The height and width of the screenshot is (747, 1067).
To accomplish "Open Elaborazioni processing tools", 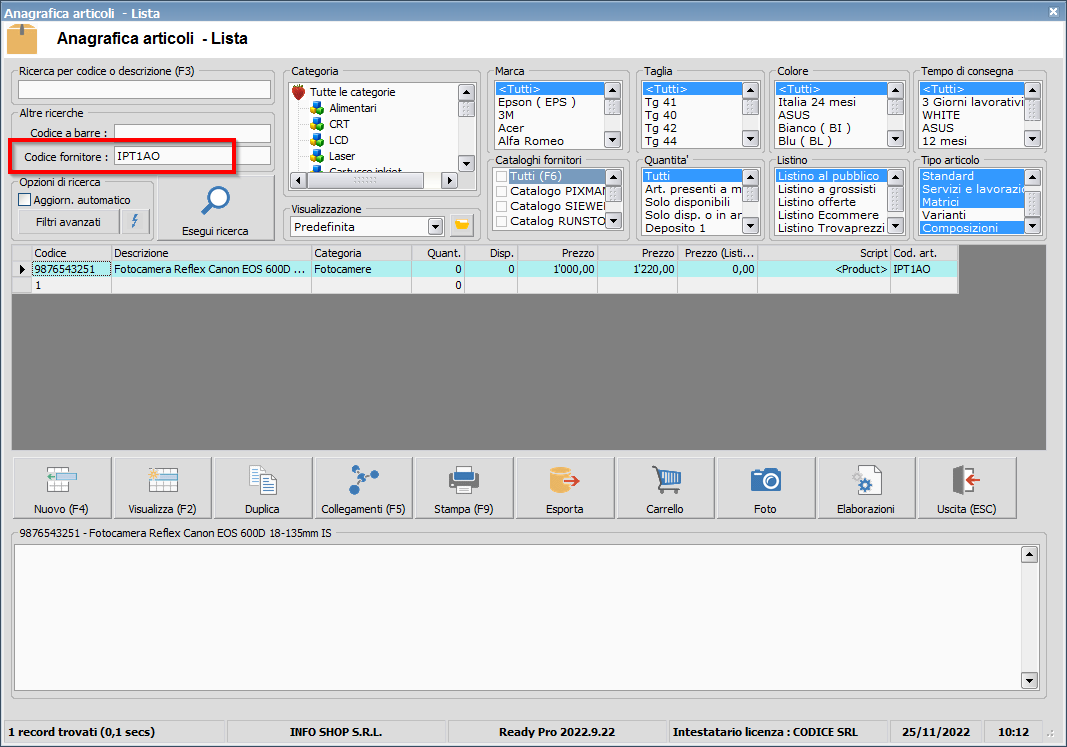I will [x=866, y=488].
